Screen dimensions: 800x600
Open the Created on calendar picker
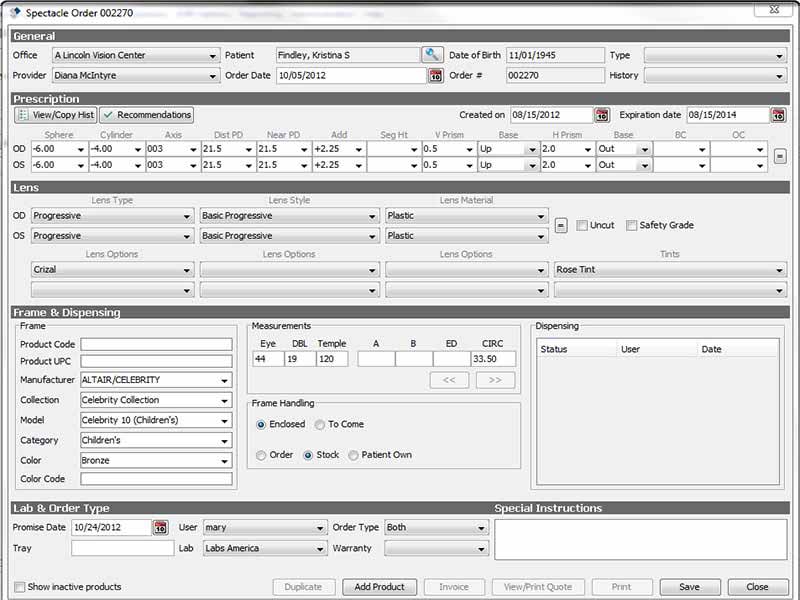pyautogui.click(x=602, y=115)
